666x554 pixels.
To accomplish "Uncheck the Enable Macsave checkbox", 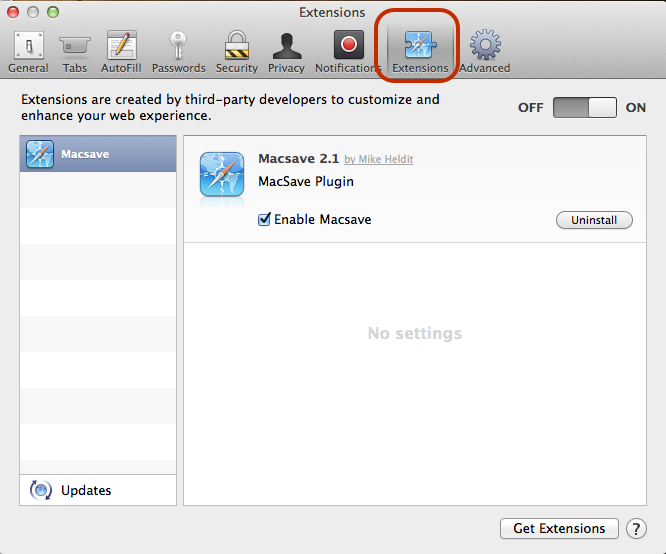I will point(264,219).
